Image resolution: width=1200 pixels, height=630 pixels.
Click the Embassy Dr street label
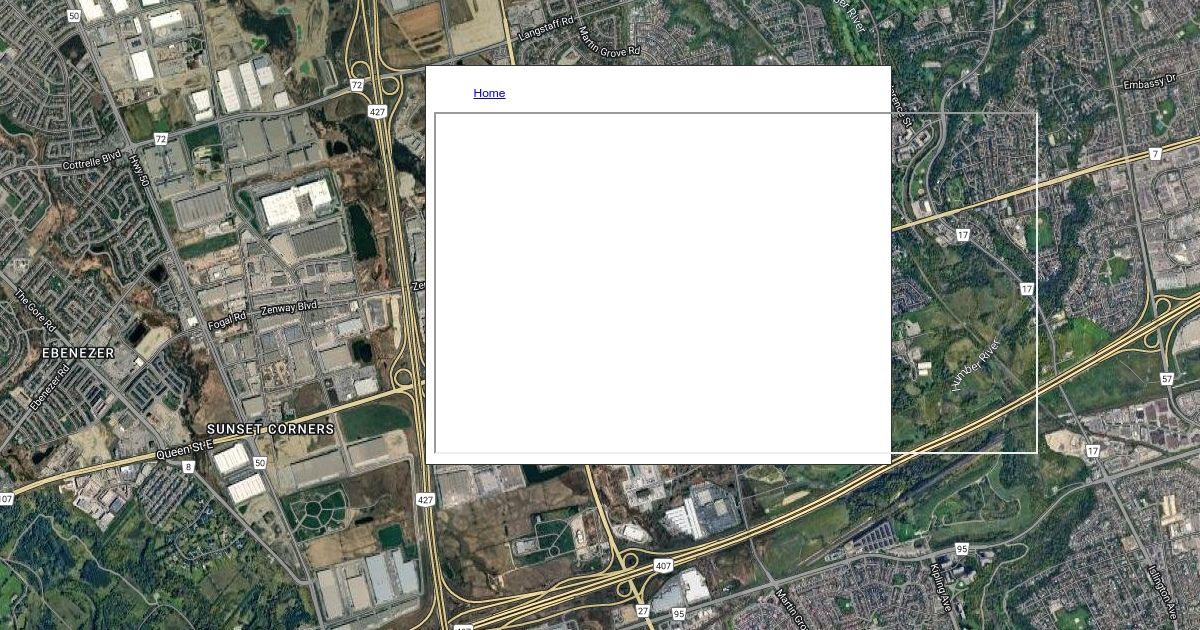click(1150, 84)
